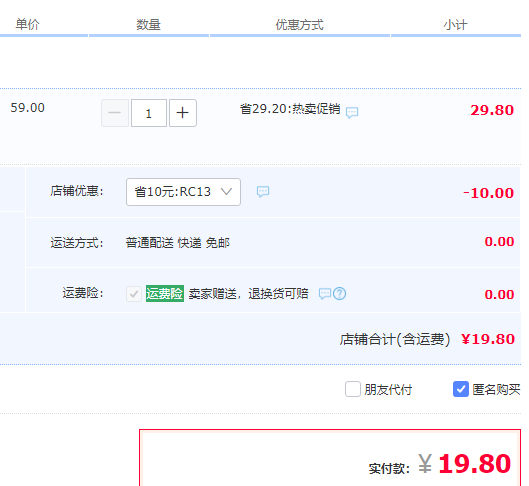Open the 省10元:RC13 store discount dropdown
Screen dimensions: 529x486
[x=183, y=192]
